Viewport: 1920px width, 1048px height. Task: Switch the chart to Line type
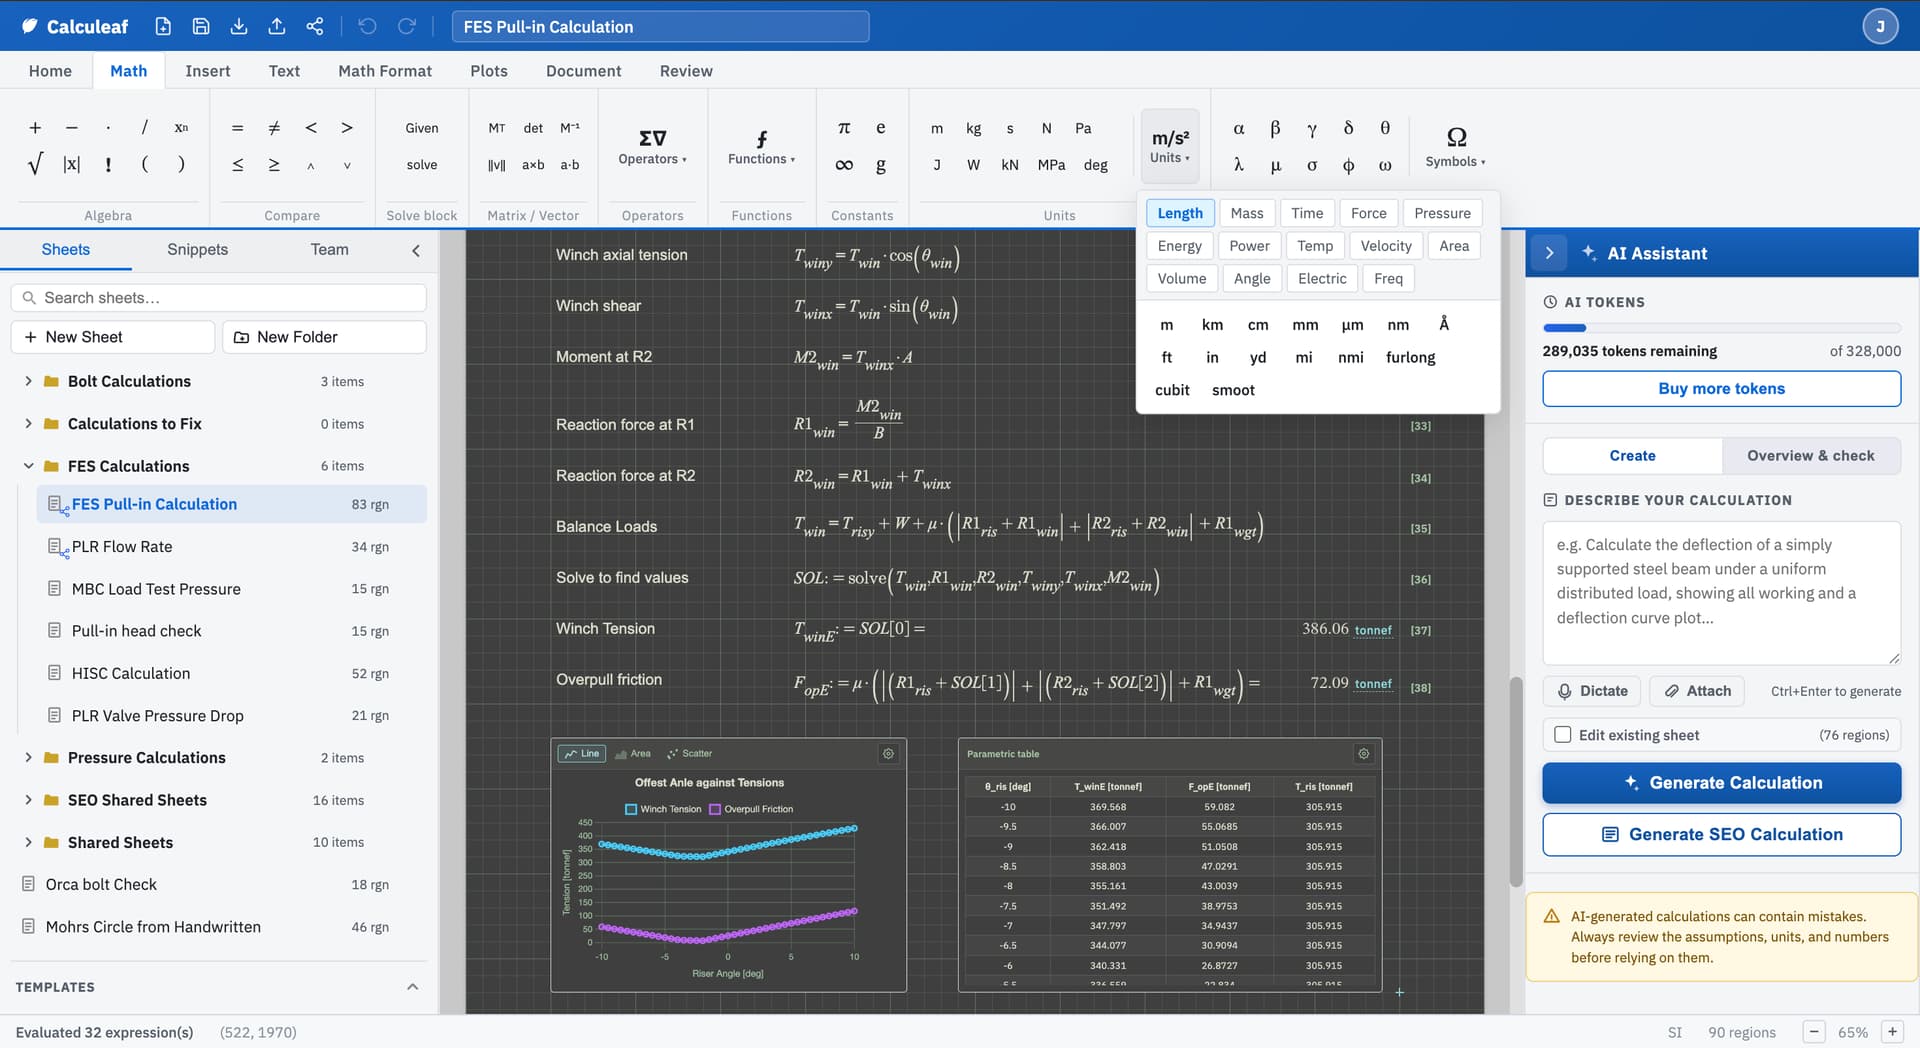(582, 754)
